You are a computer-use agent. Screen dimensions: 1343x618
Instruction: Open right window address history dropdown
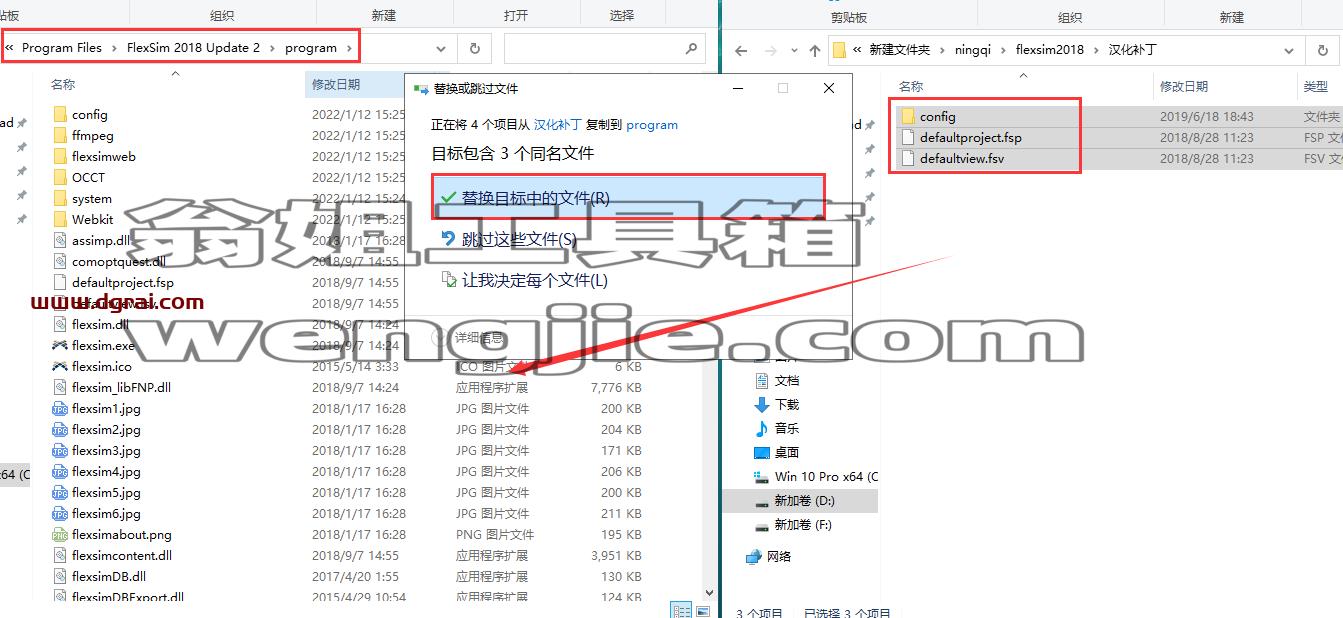[1290, 49]
